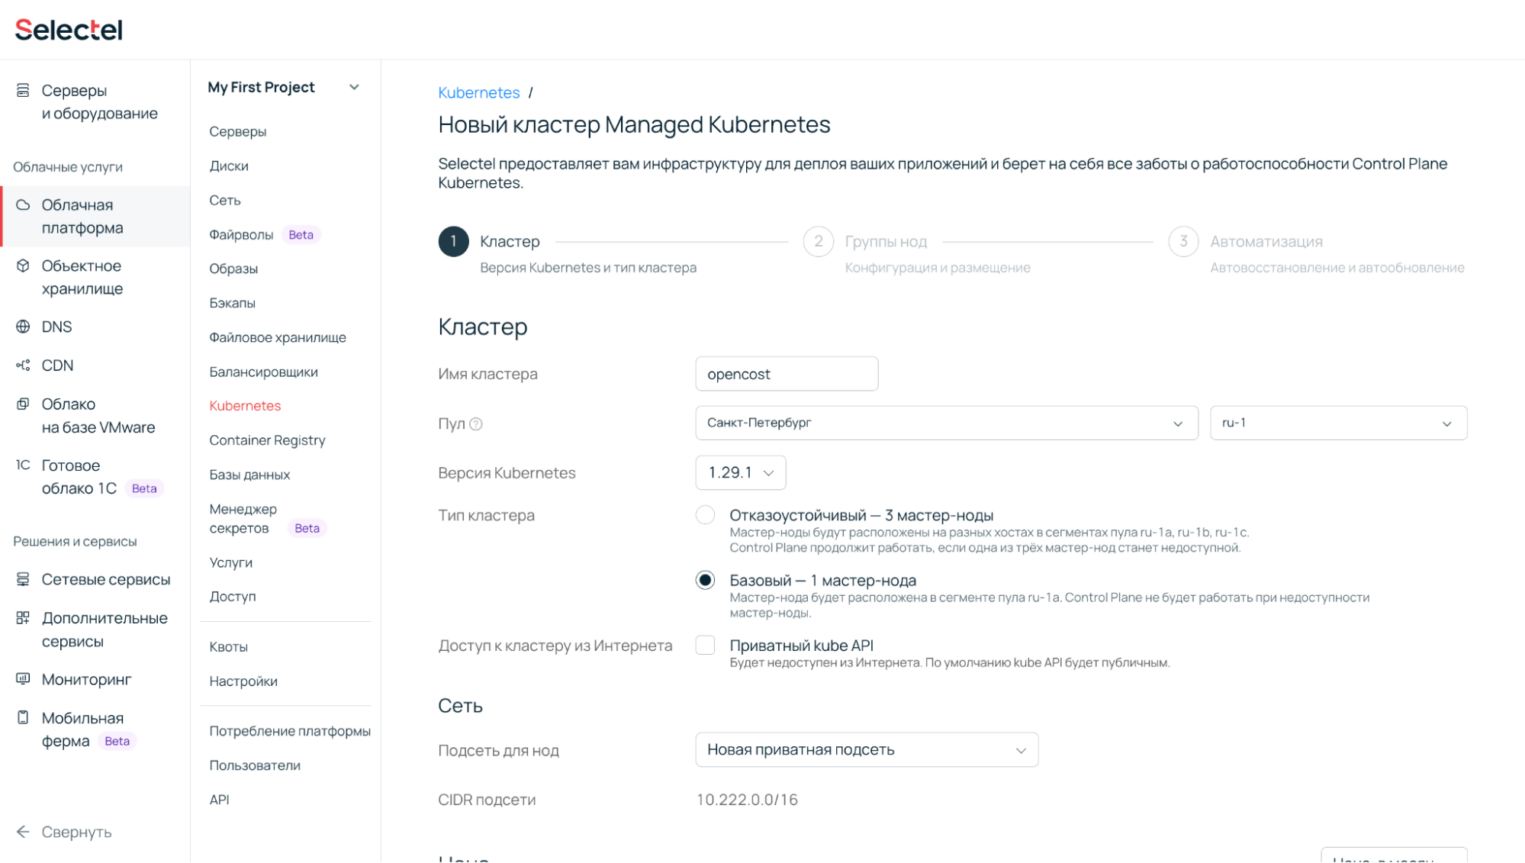Open Файрволы menu item

(241, 235)
